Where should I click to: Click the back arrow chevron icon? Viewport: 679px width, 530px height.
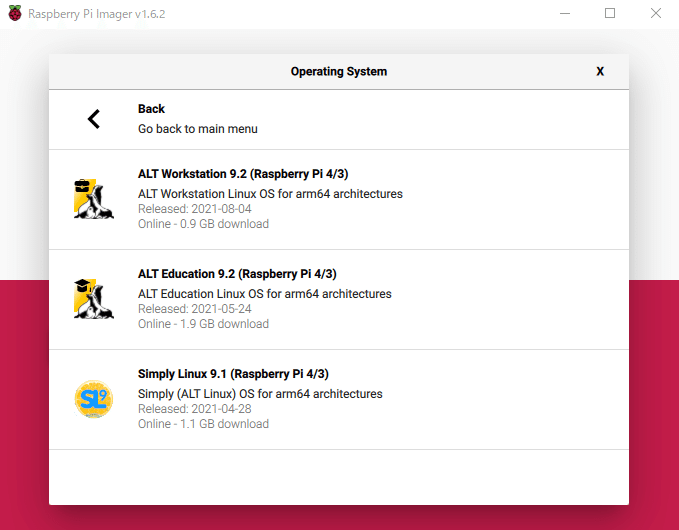[94, 119]
